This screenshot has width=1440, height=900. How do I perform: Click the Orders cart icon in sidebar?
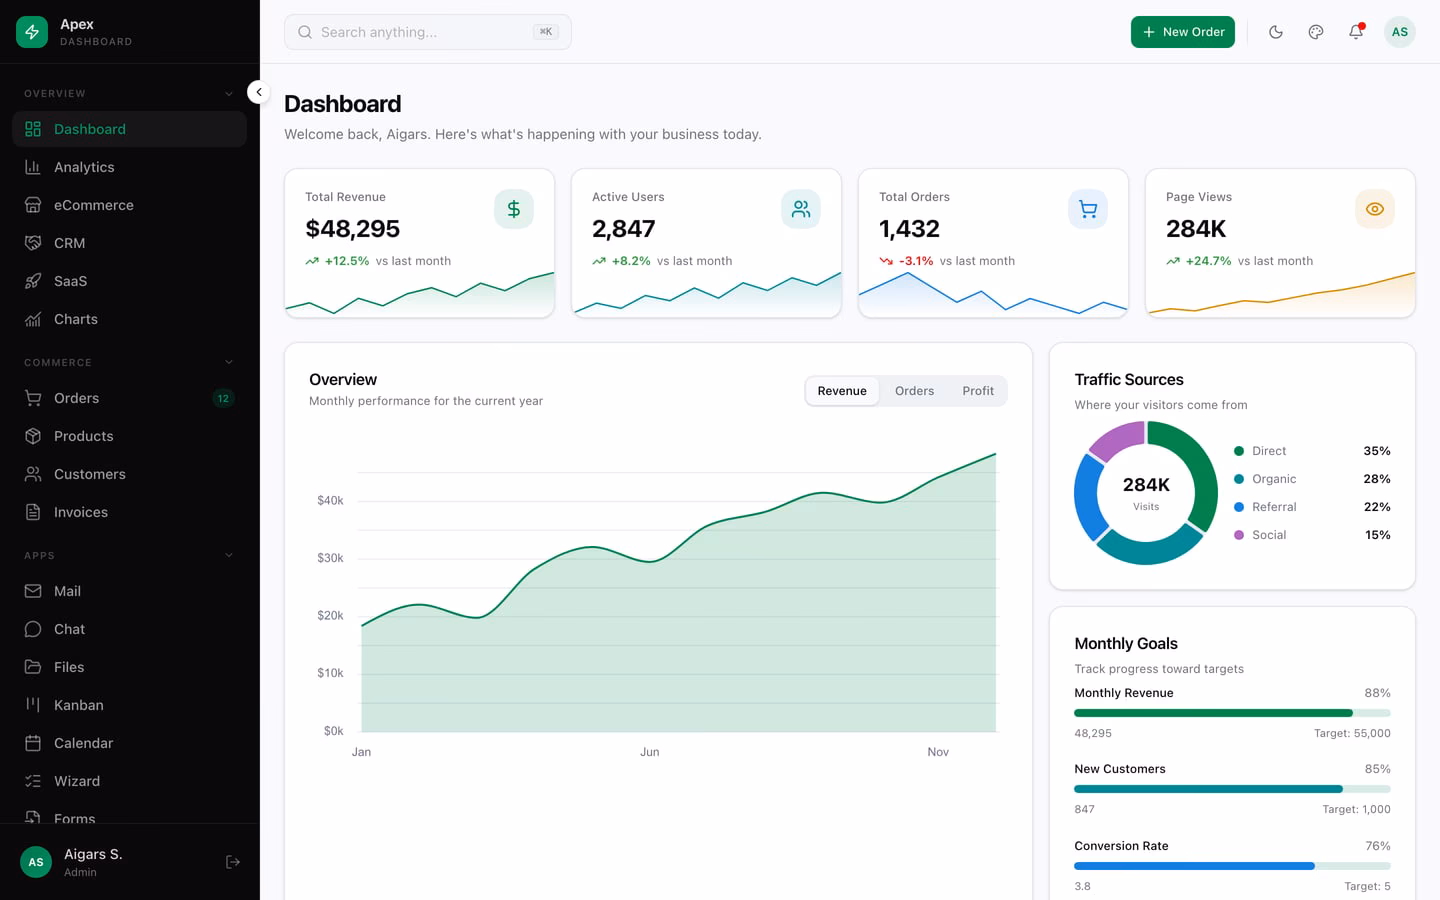coord(33,398)
